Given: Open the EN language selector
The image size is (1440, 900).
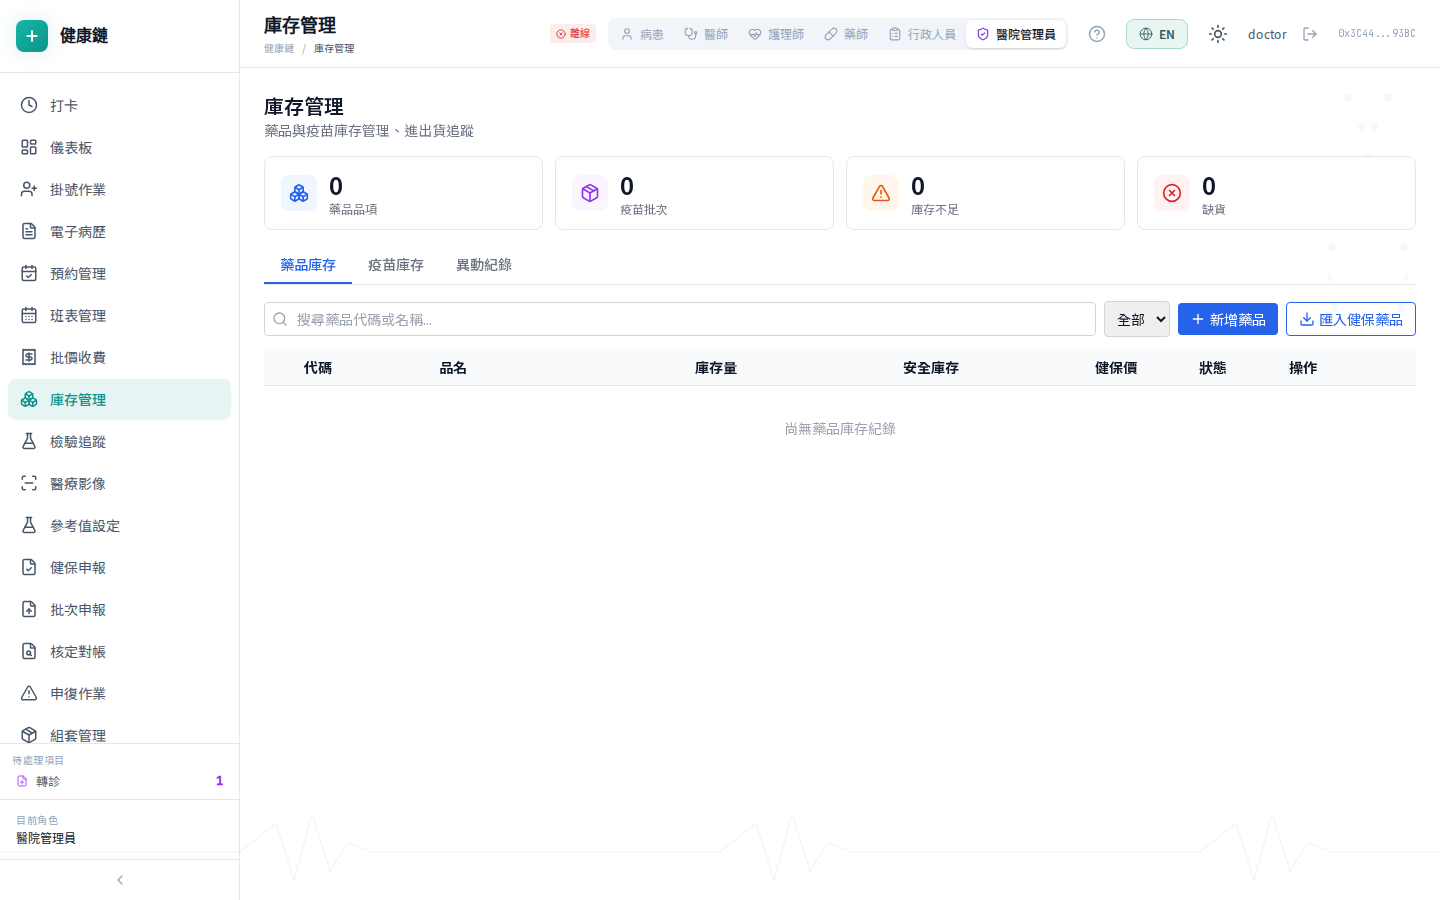Looking at the screenshot, I should (x=1156, y=33).
